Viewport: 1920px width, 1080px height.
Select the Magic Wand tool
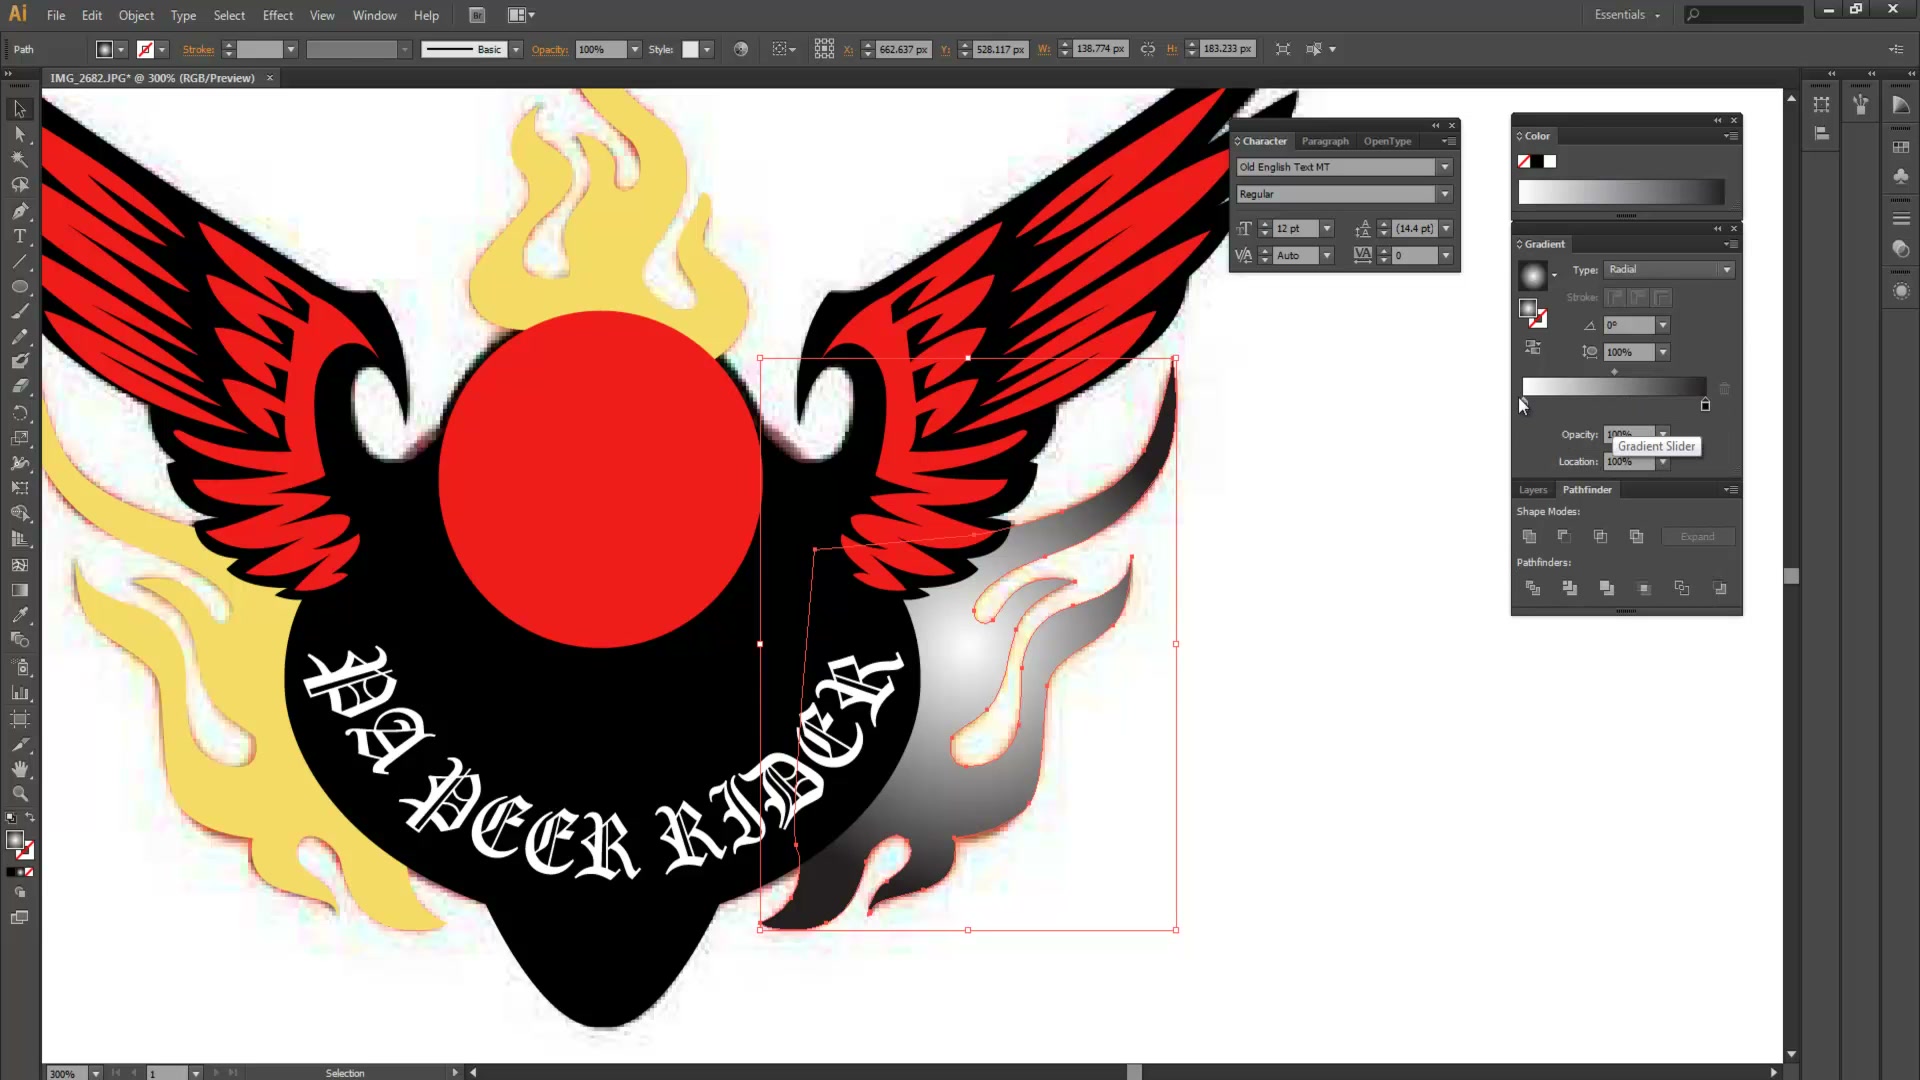coord(19,159)
